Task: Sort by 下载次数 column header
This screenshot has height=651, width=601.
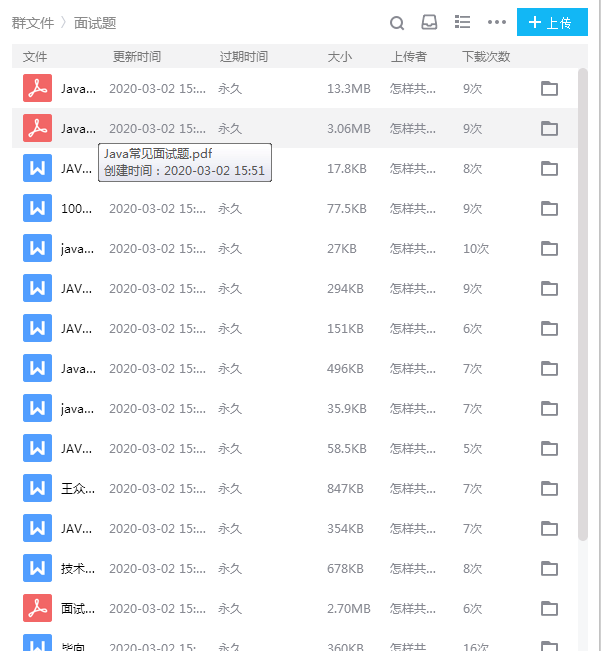Action: point(486,56)
